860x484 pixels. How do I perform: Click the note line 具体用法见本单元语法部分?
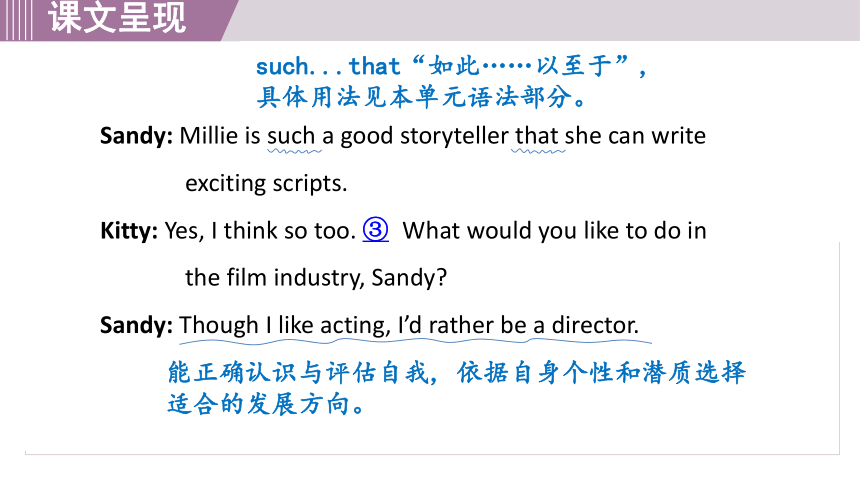click(x=423, y=98)
